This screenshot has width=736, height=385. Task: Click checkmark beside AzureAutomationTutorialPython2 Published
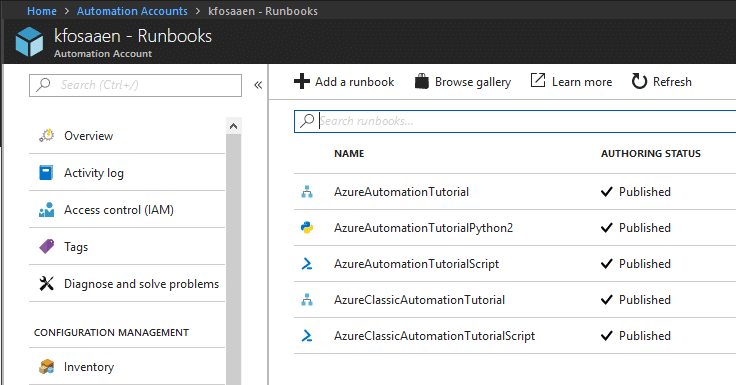(x=607, y=228)
